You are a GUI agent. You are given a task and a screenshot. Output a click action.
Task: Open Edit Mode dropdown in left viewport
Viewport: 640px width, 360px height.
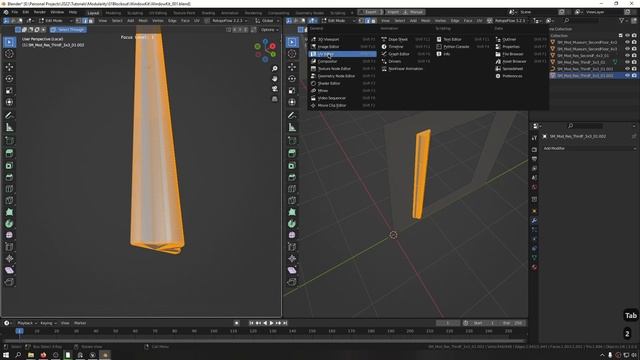pyautogui.click(x=56, y=20)
